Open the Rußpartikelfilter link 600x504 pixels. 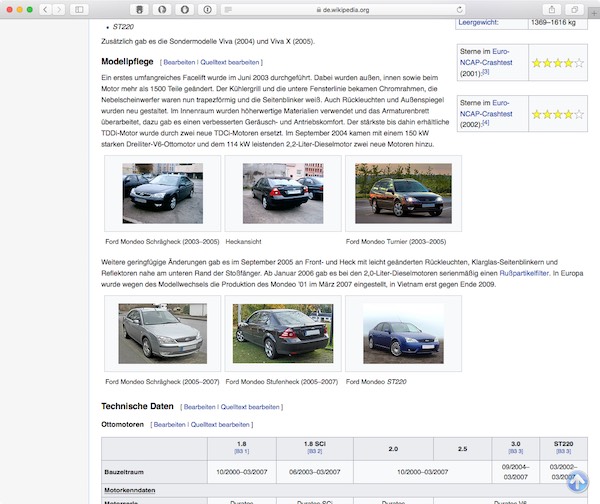524,273
